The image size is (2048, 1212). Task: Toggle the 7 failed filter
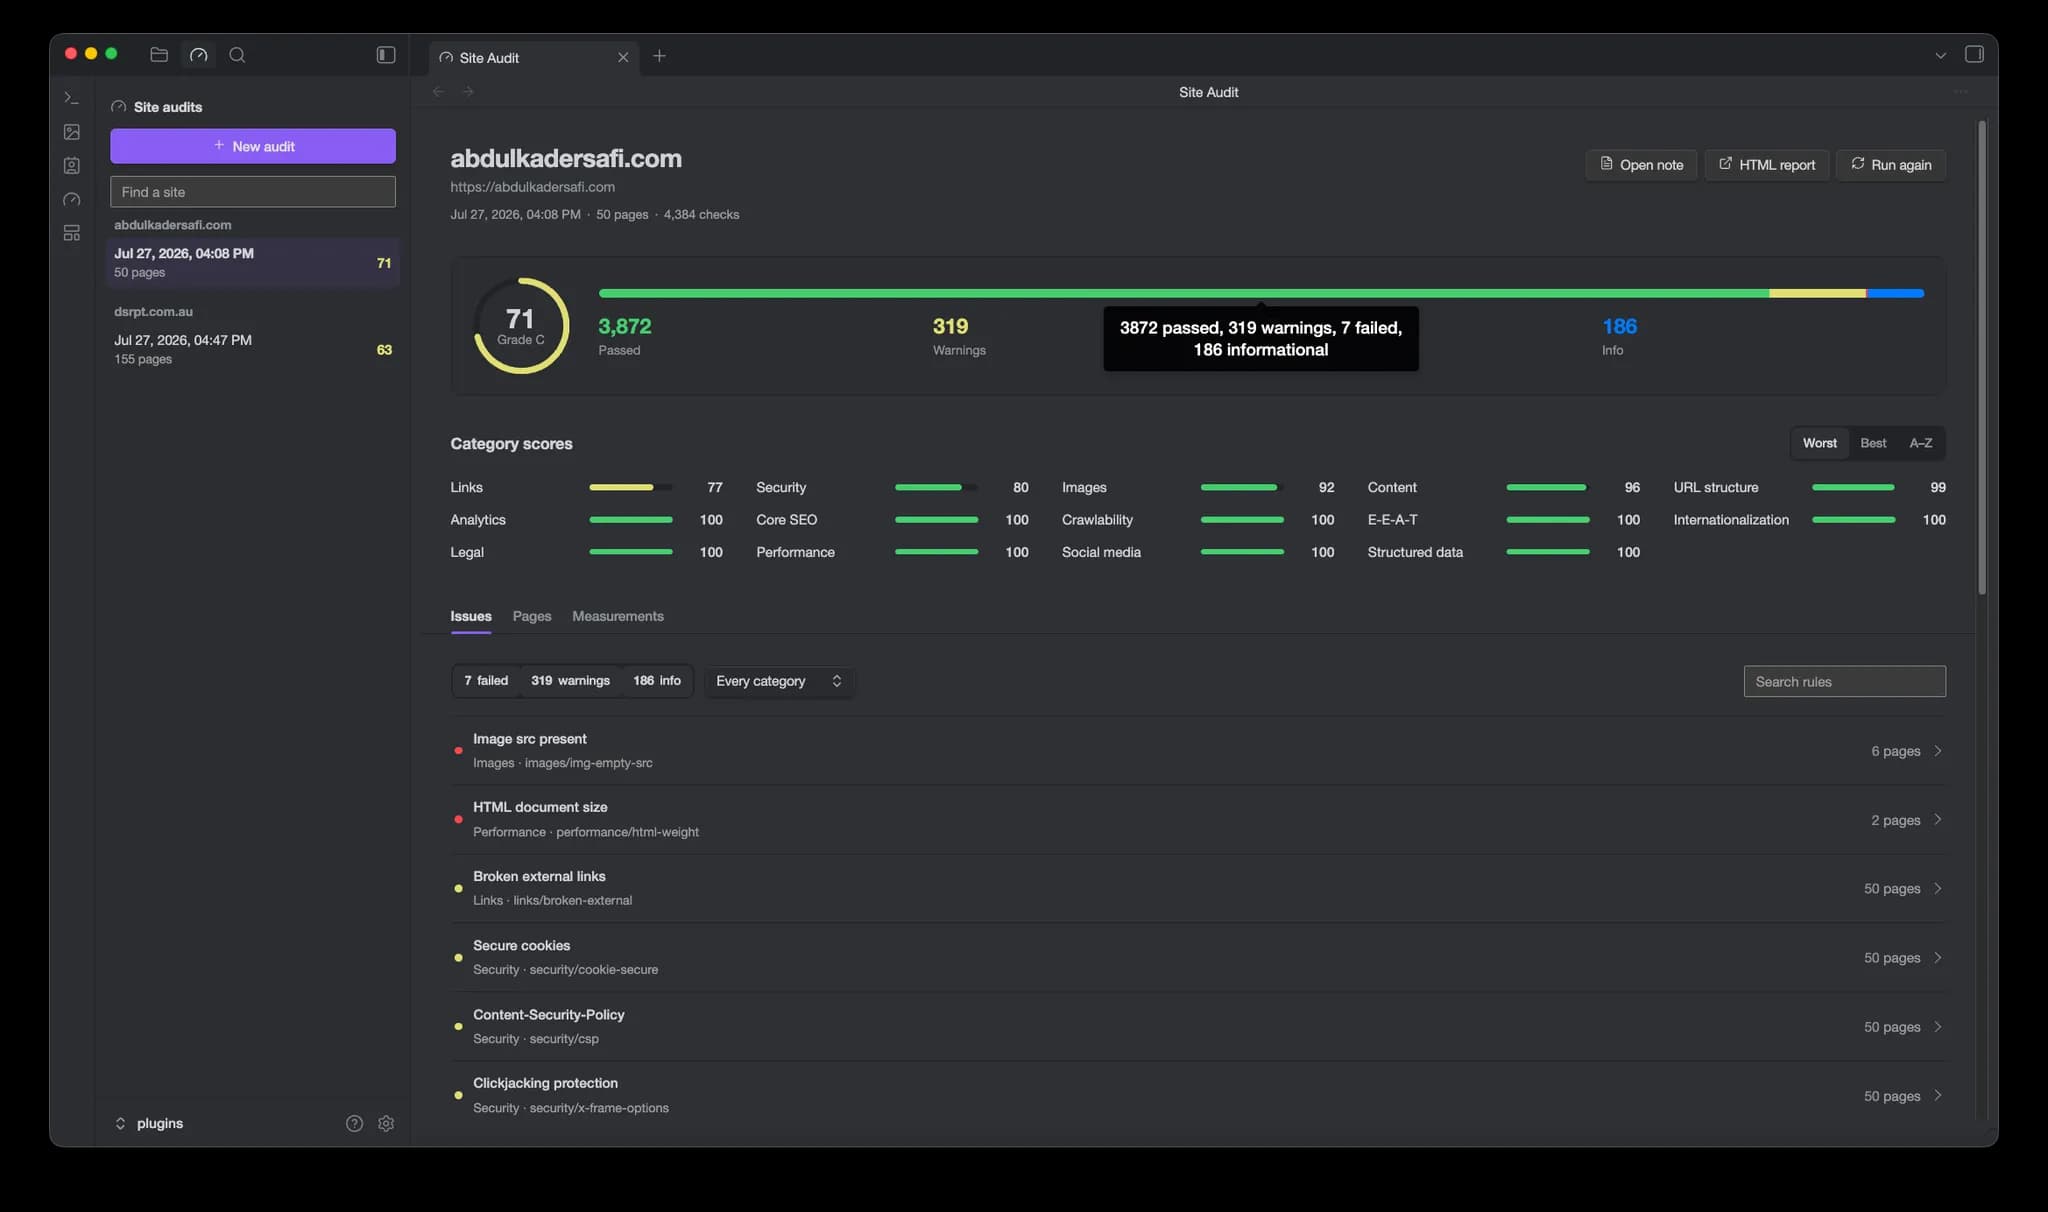click(486, 681)
